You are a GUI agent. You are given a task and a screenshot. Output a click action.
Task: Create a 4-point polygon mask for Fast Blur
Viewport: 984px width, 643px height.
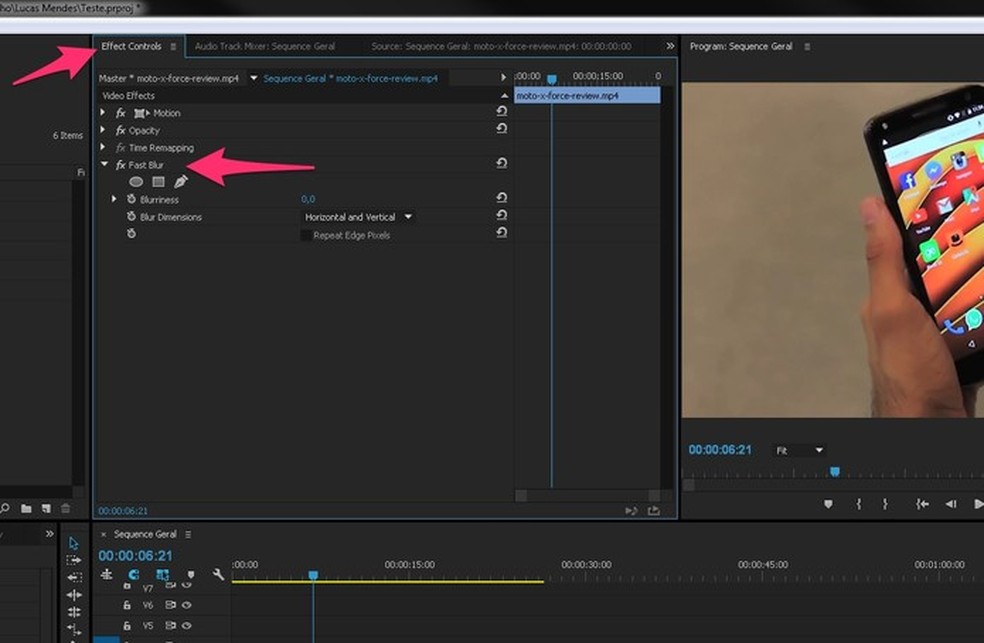click(158, 182)
